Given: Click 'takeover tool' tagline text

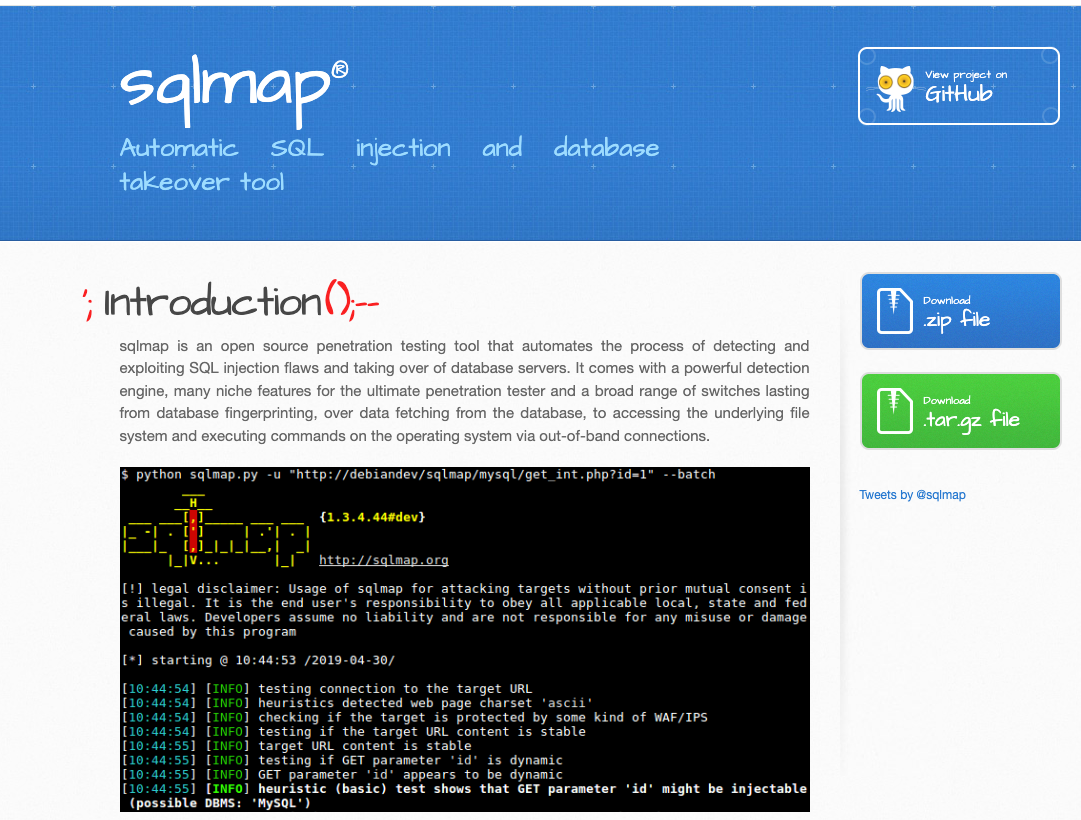Looking at the screenshot, I should tap(201, 182).
